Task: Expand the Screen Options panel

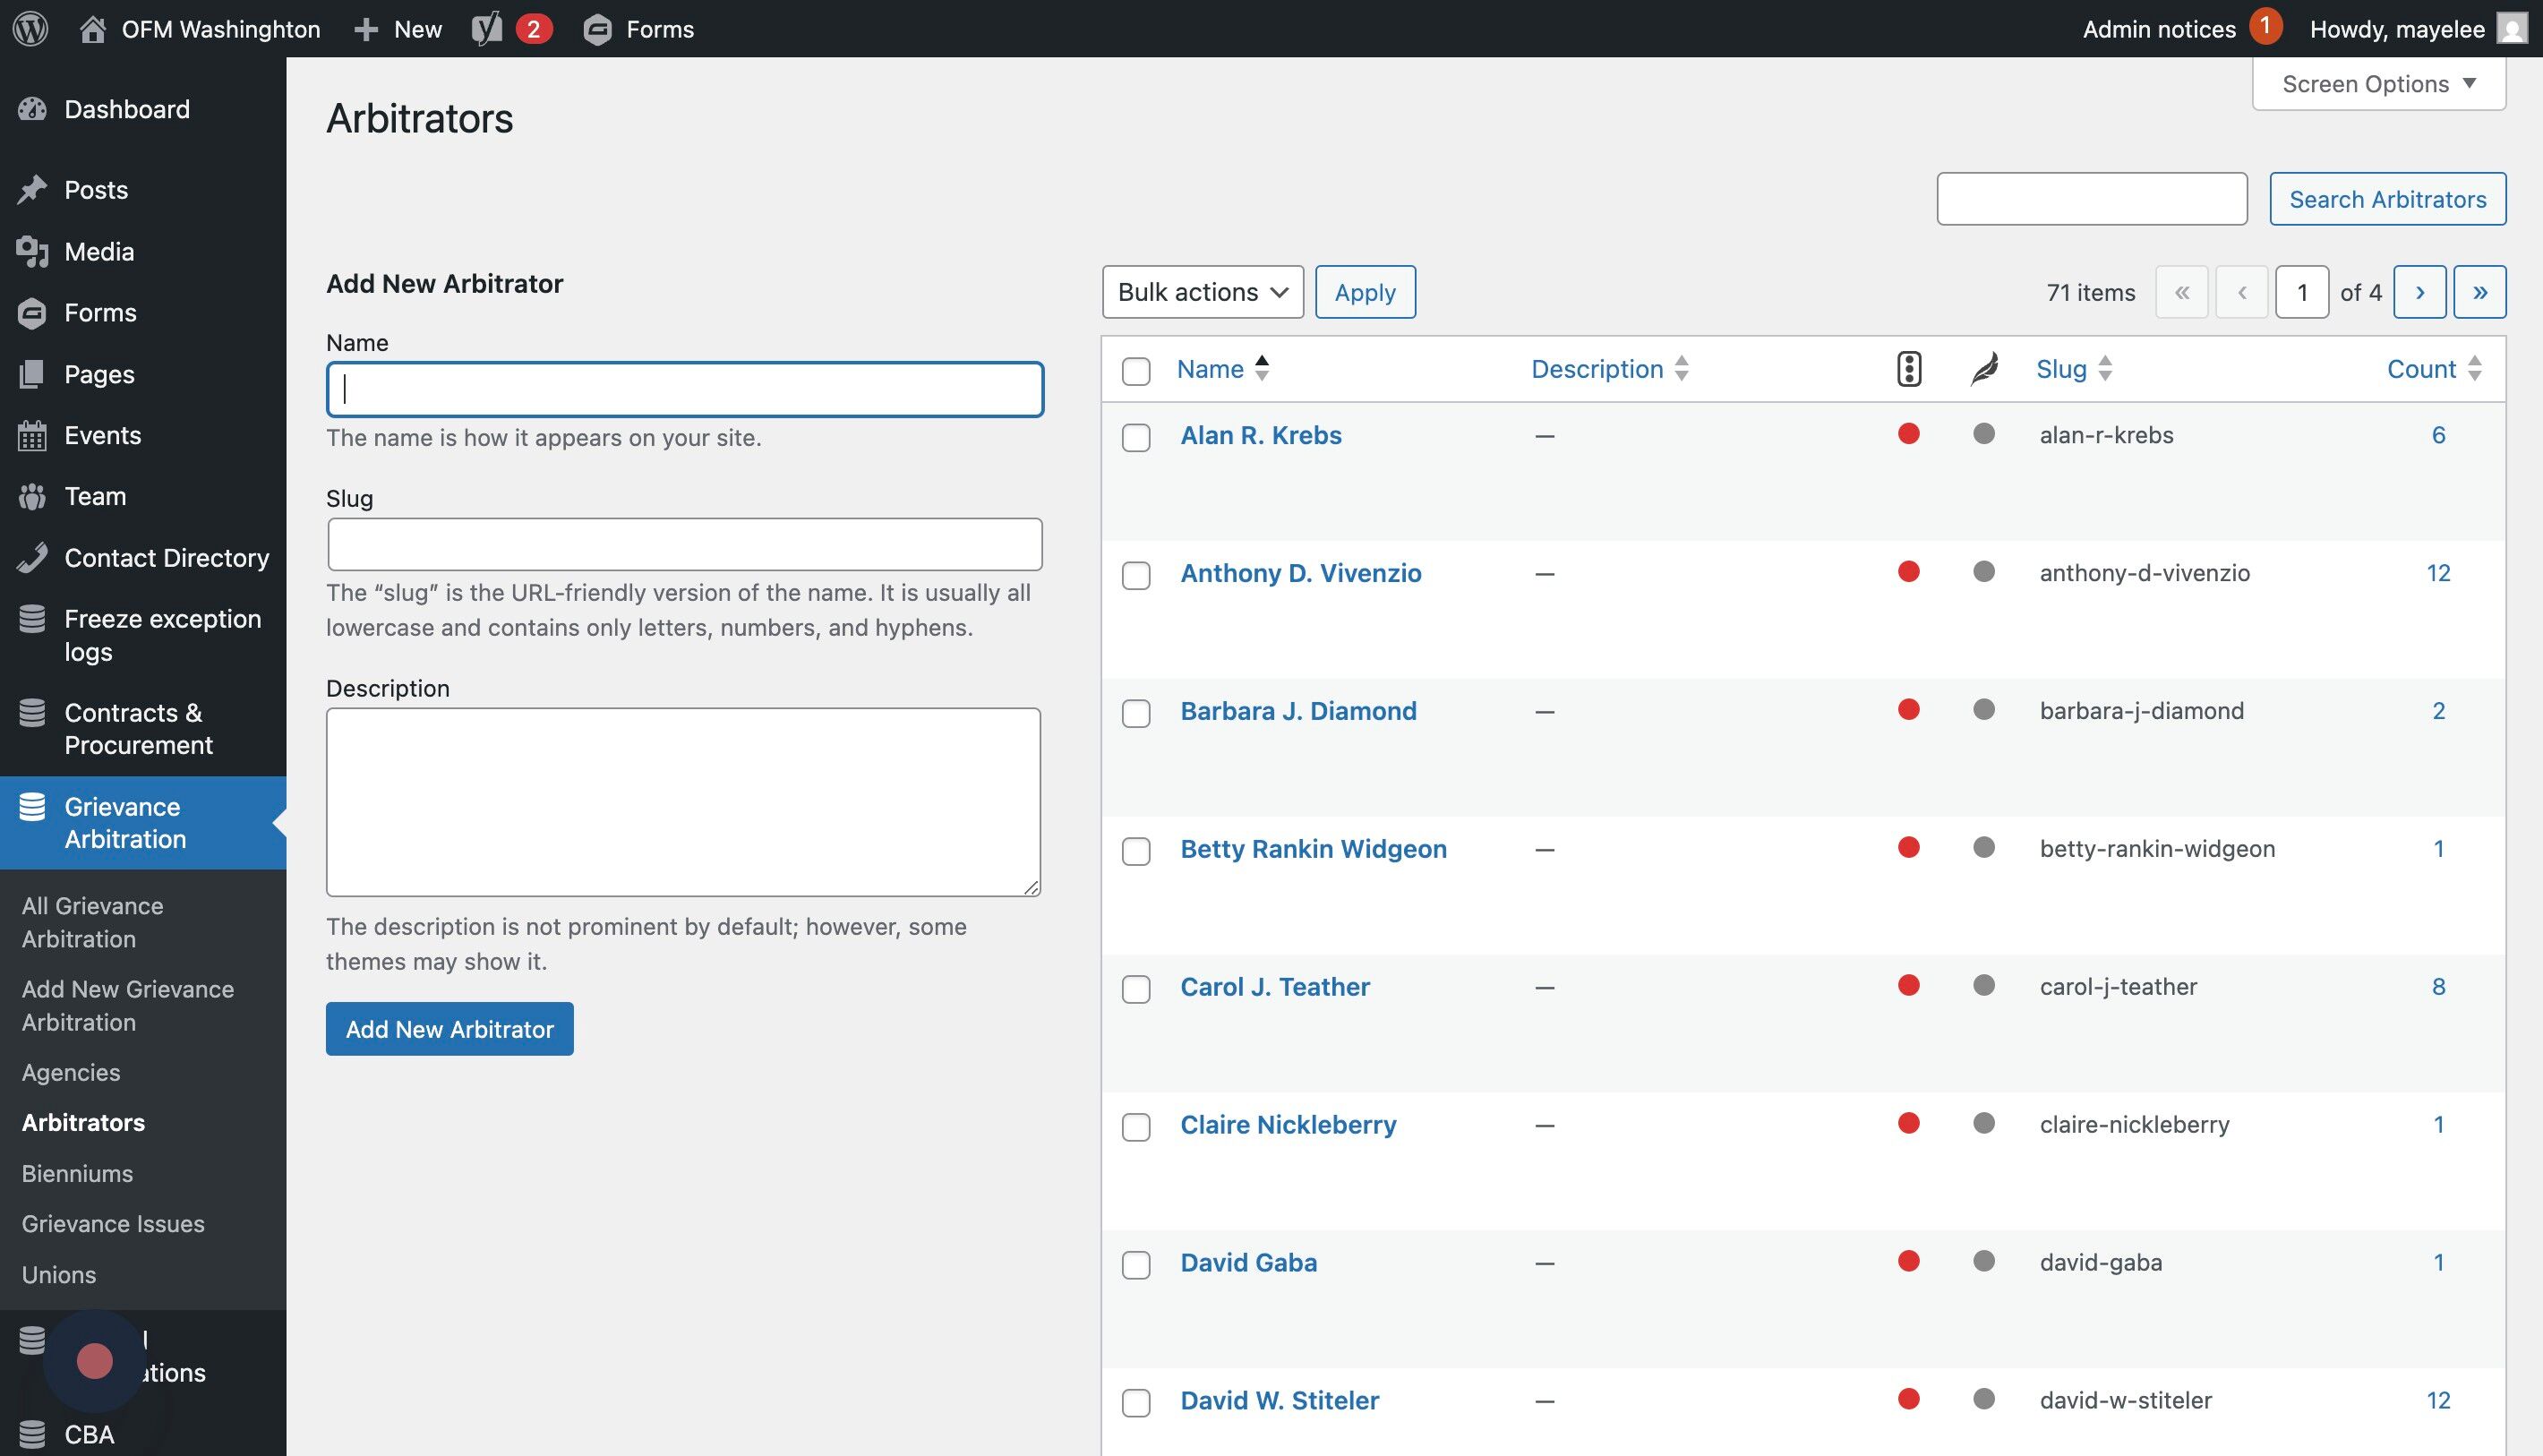Action: (2378, 84)
